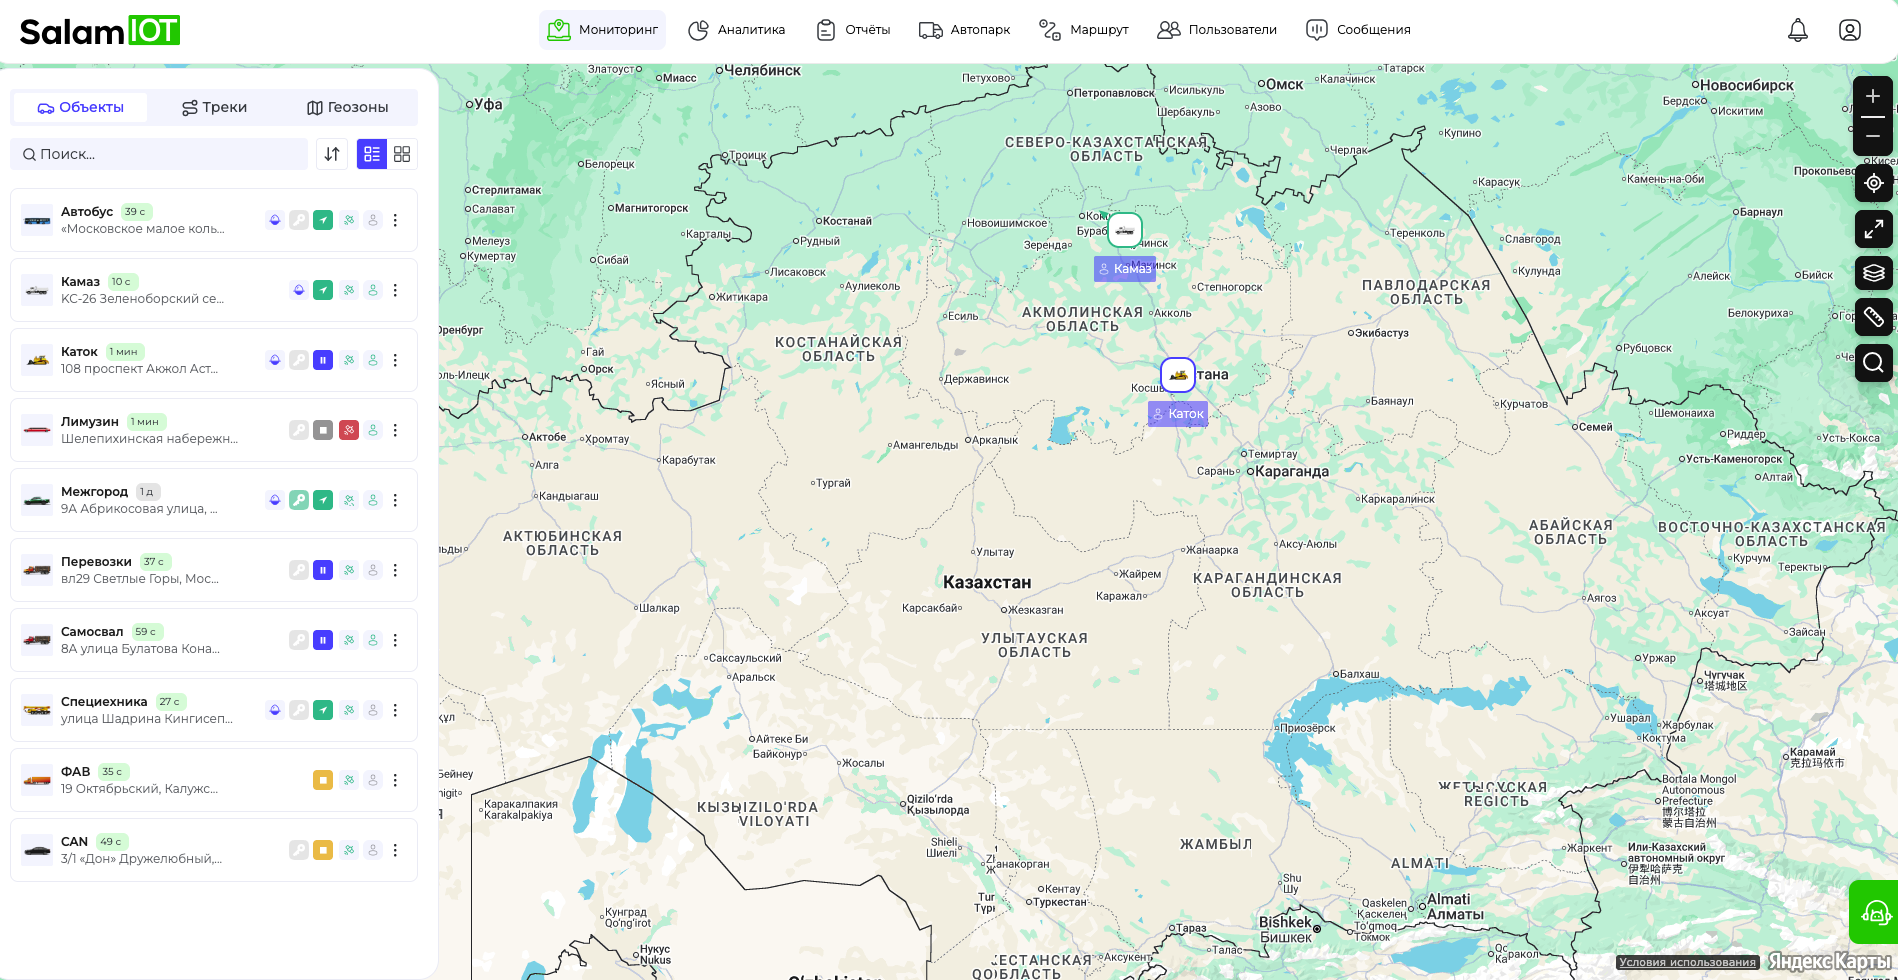Go to the Отчёты section

point(853,30)
